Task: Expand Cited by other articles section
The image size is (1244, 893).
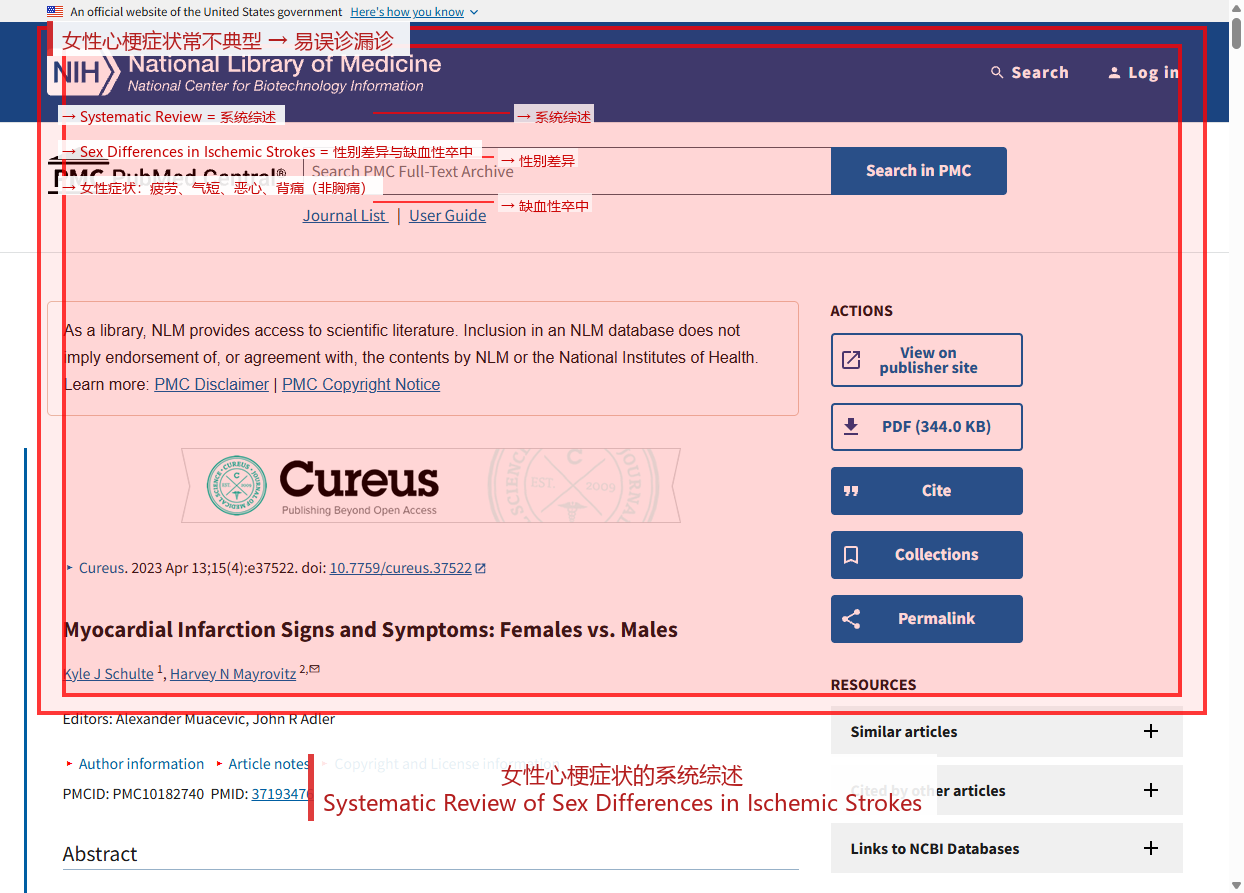Action: click(x=1007, y=790)
